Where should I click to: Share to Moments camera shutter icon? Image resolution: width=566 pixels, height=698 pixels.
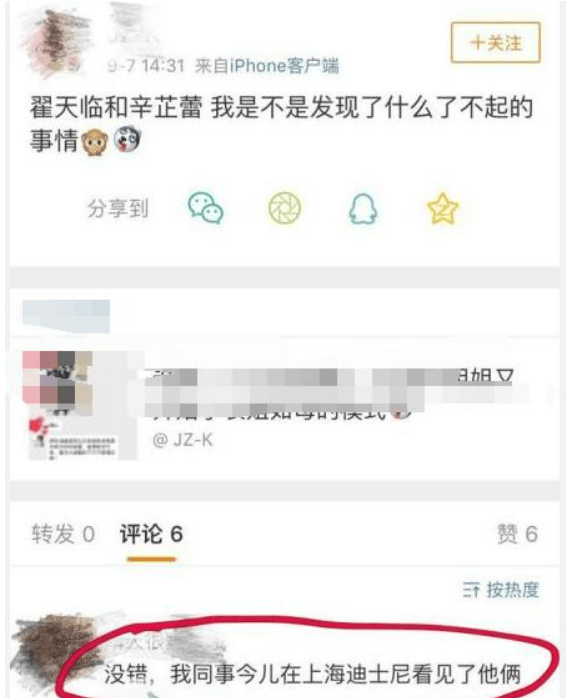tap(285, 207)
